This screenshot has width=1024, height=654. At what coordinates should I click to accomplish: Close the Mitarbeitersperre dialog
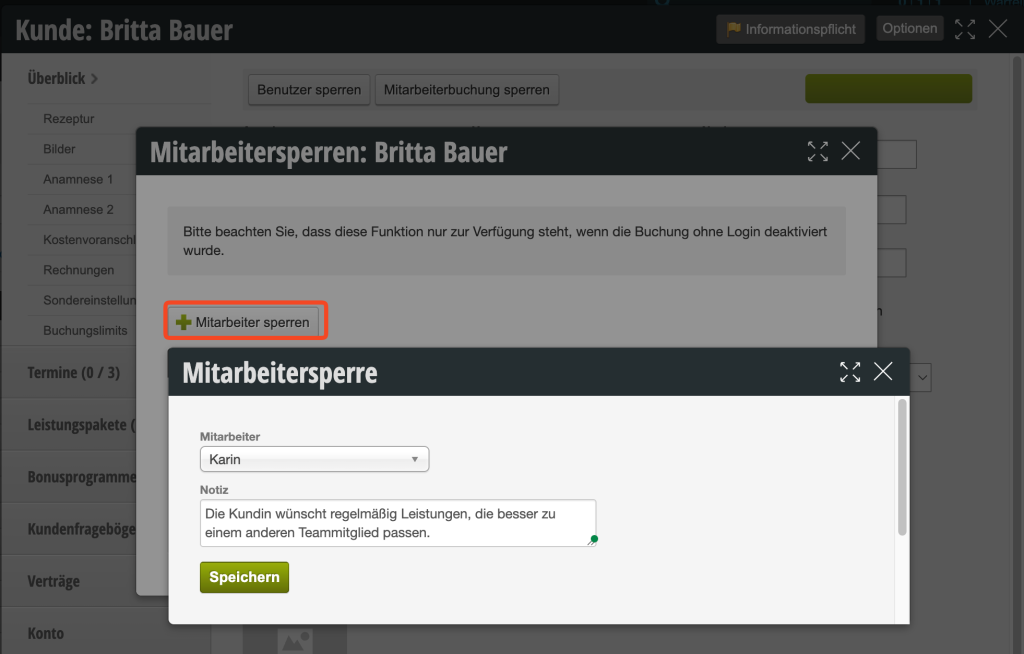[x=883, y=372]
